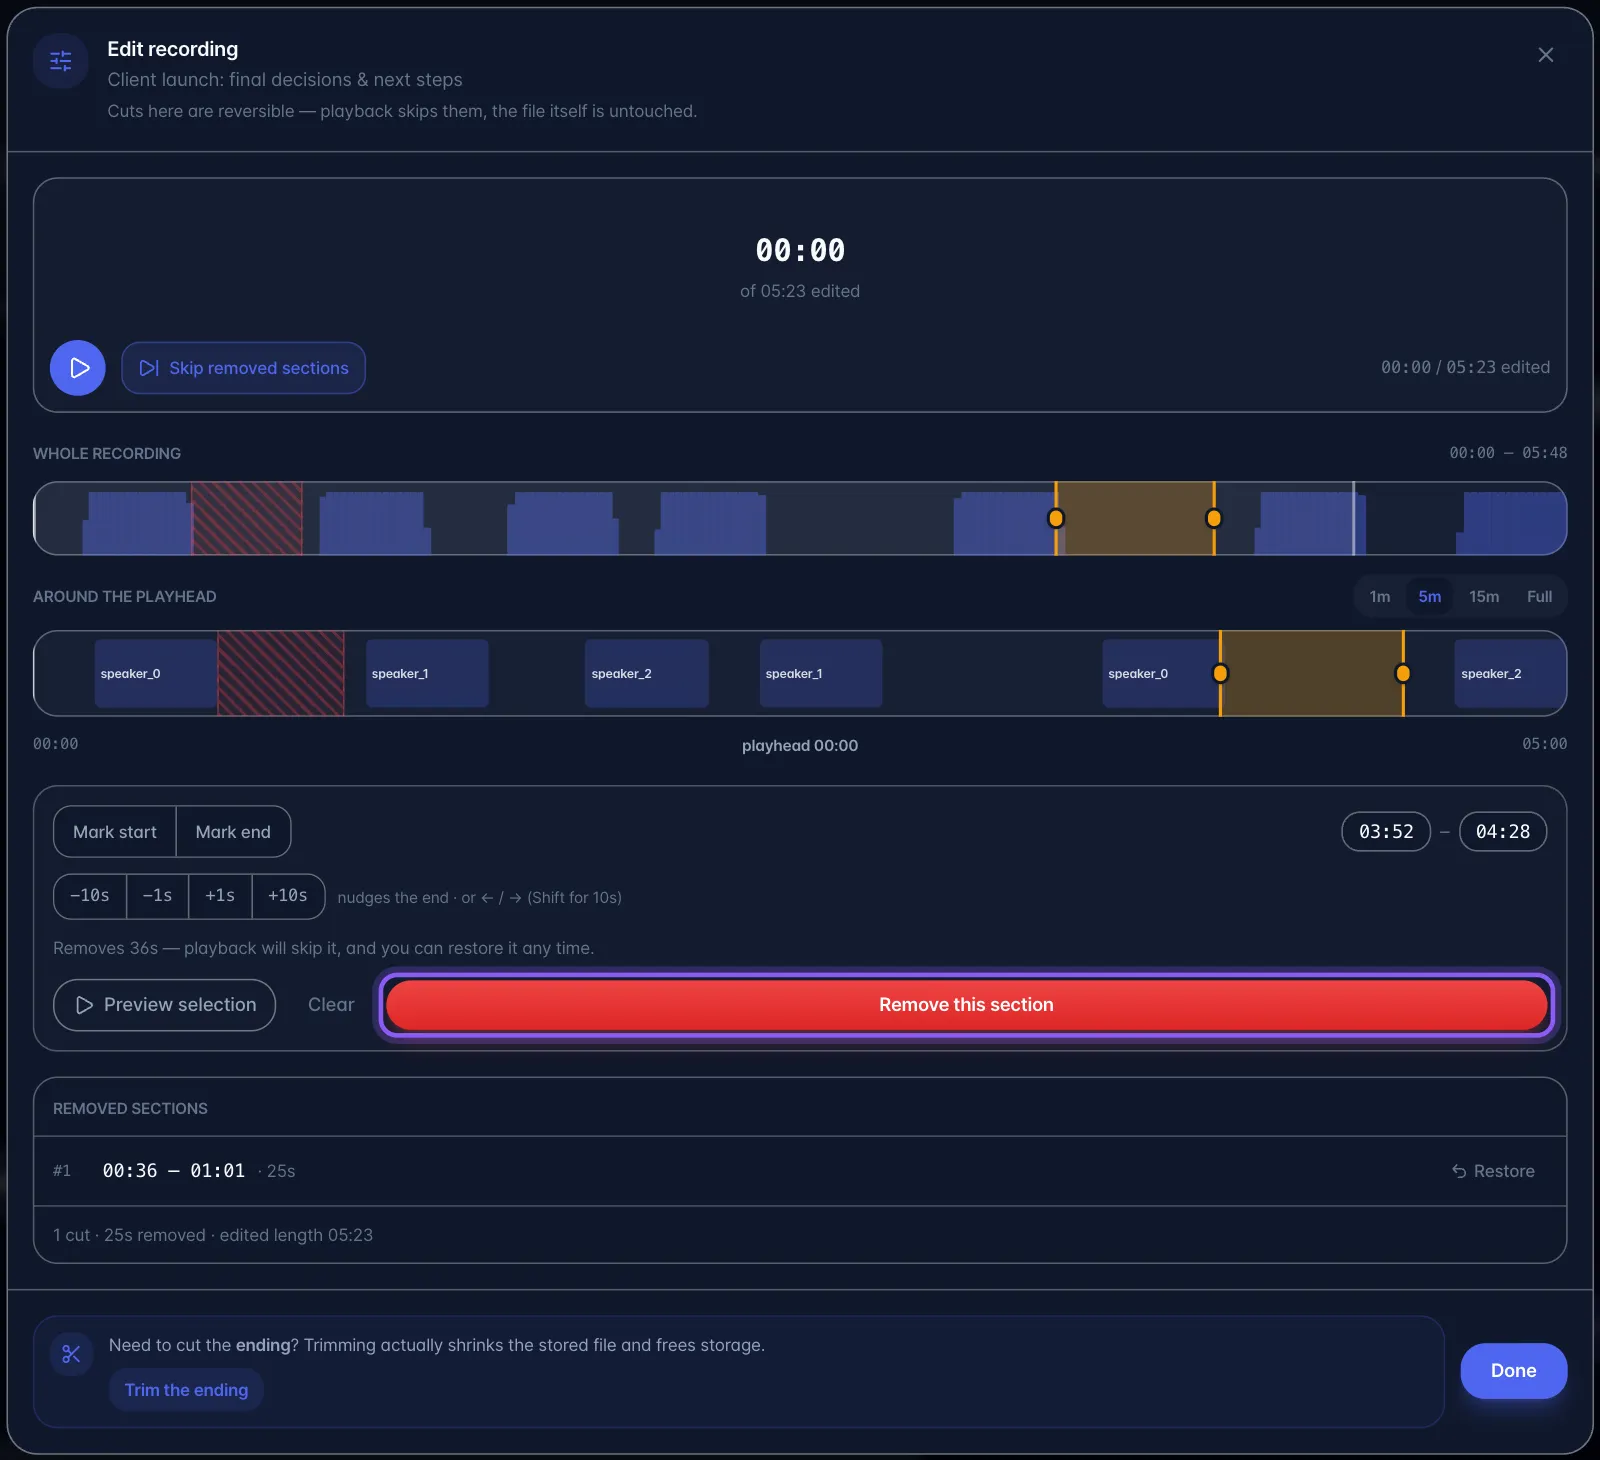Click the start handle on the whole-recording timeline
The image size is (1600, 1460).
[1056, 518]
